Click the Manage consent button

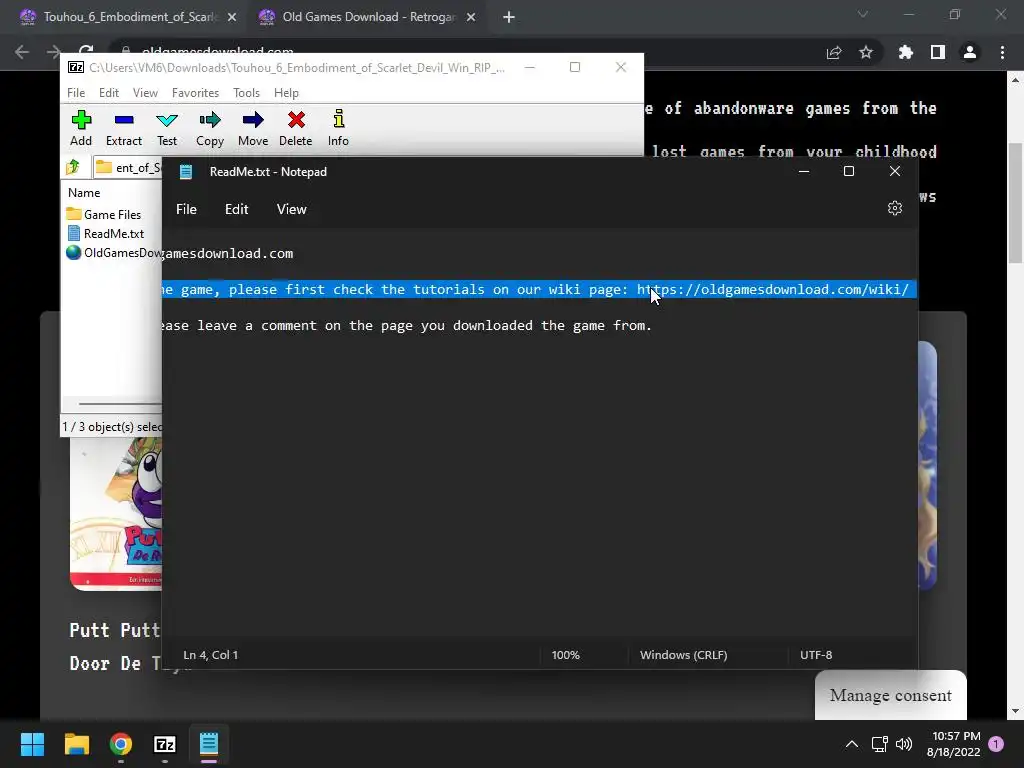coord(890,695)
